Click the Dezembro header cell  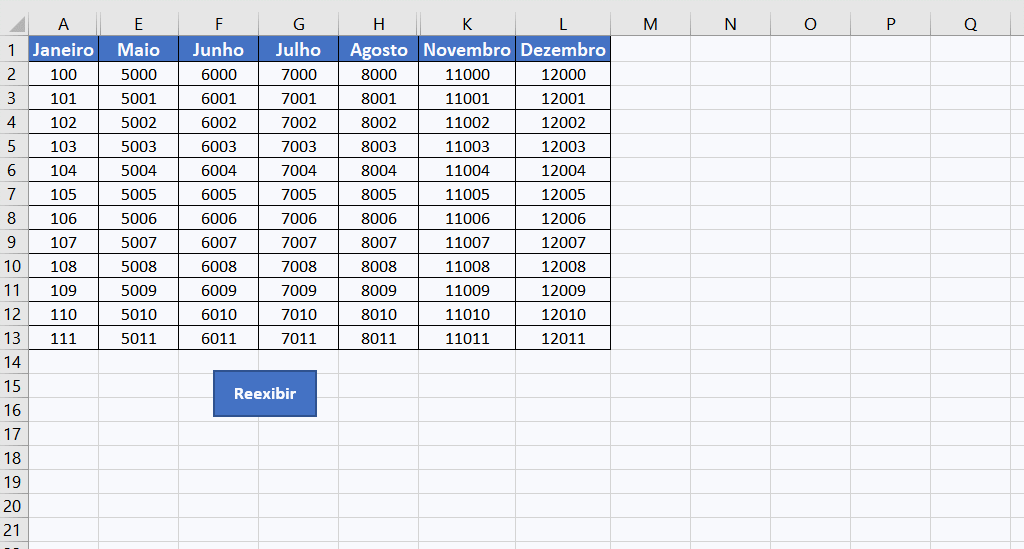[x=563, y=50]
